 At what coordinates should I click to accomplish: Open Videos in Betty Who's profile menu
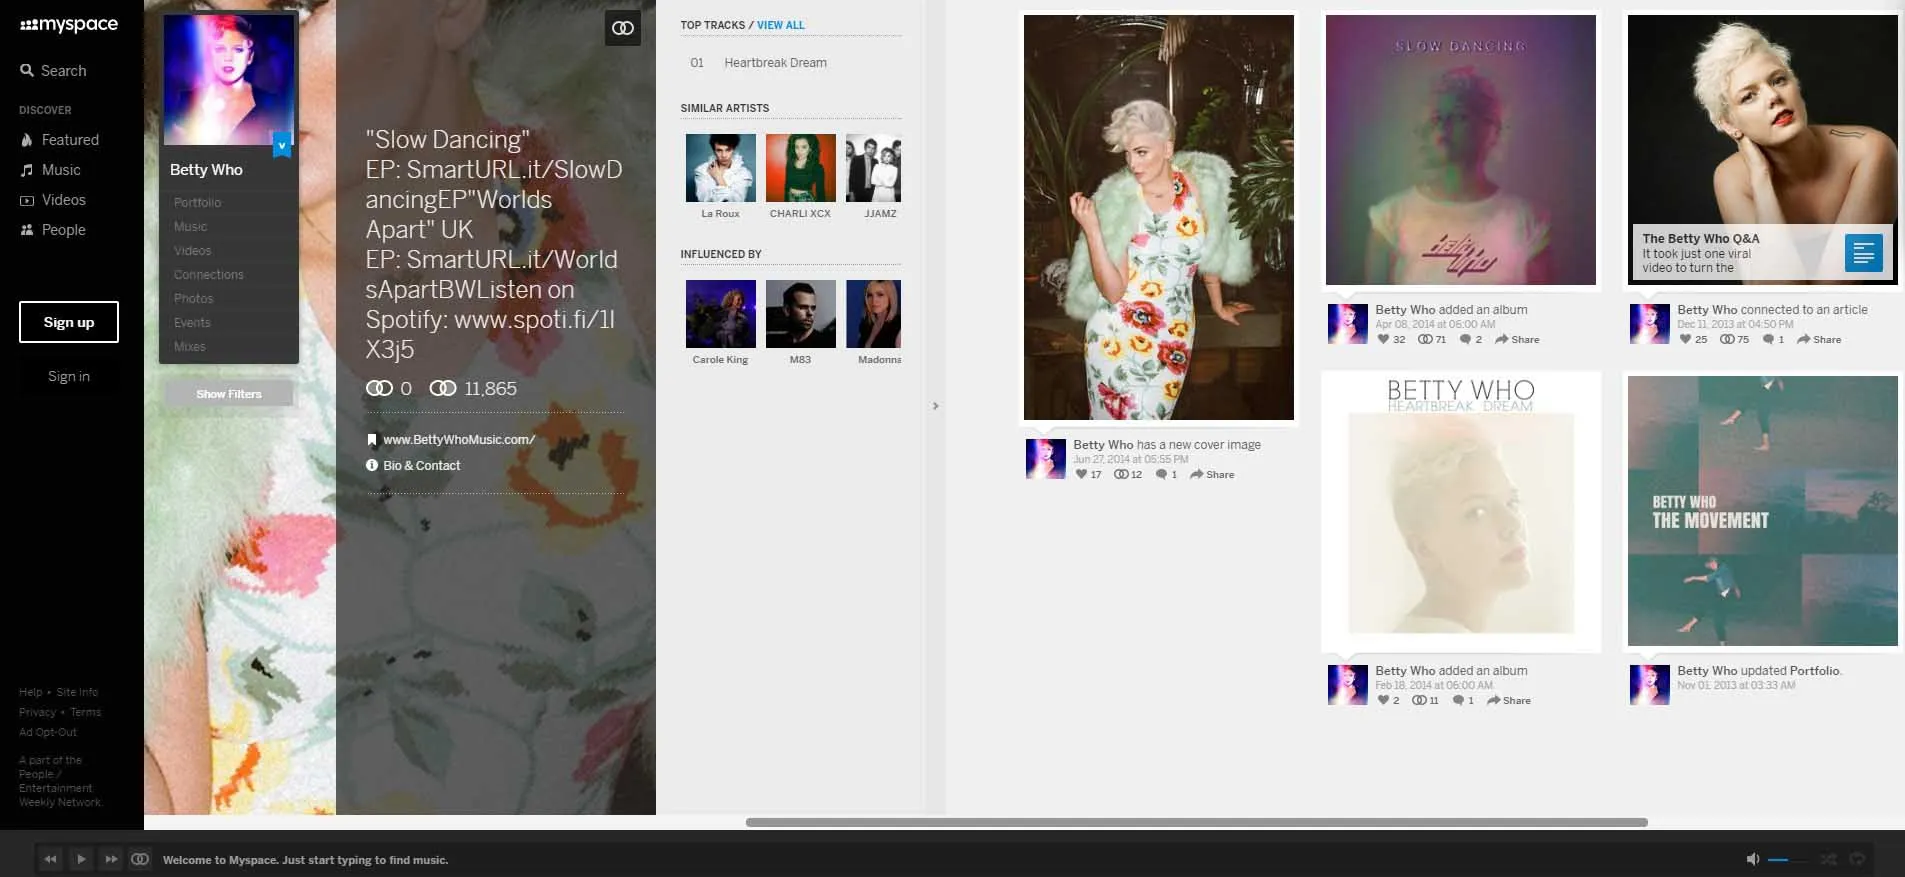pyautogui.click(x=193, y=251)
